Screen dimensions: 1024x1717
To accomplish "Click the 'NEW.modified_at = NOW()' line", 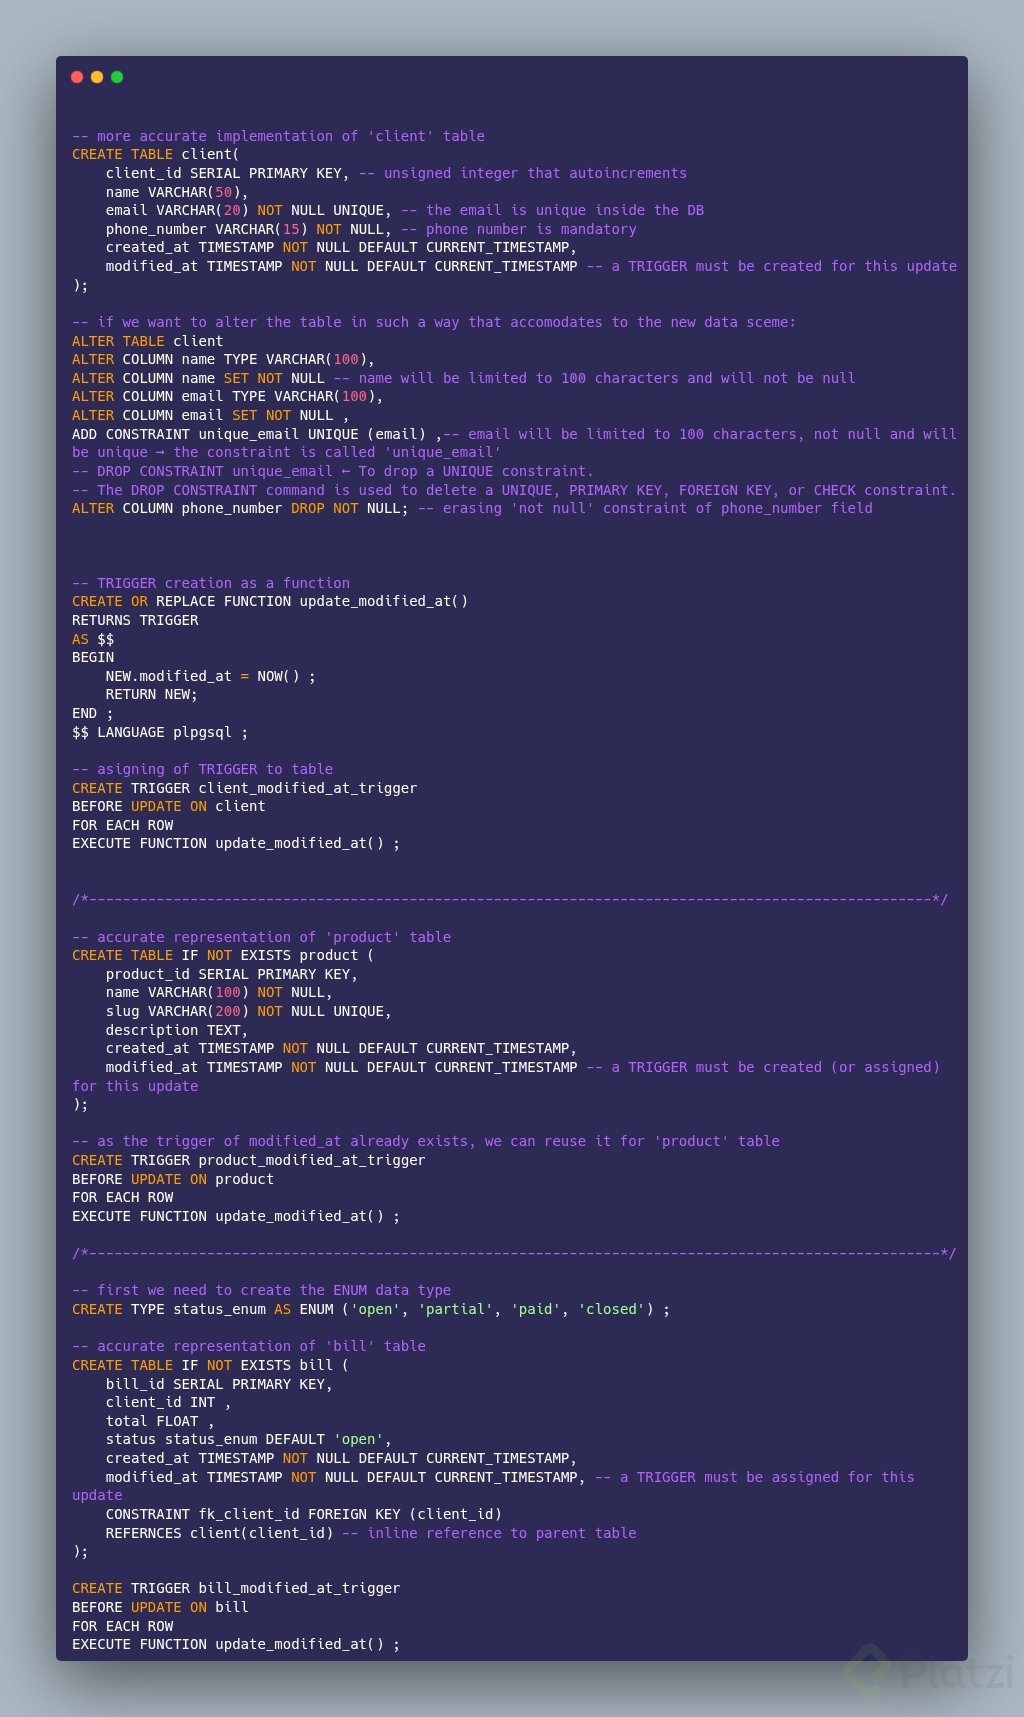I will click(x=210, y=676).
